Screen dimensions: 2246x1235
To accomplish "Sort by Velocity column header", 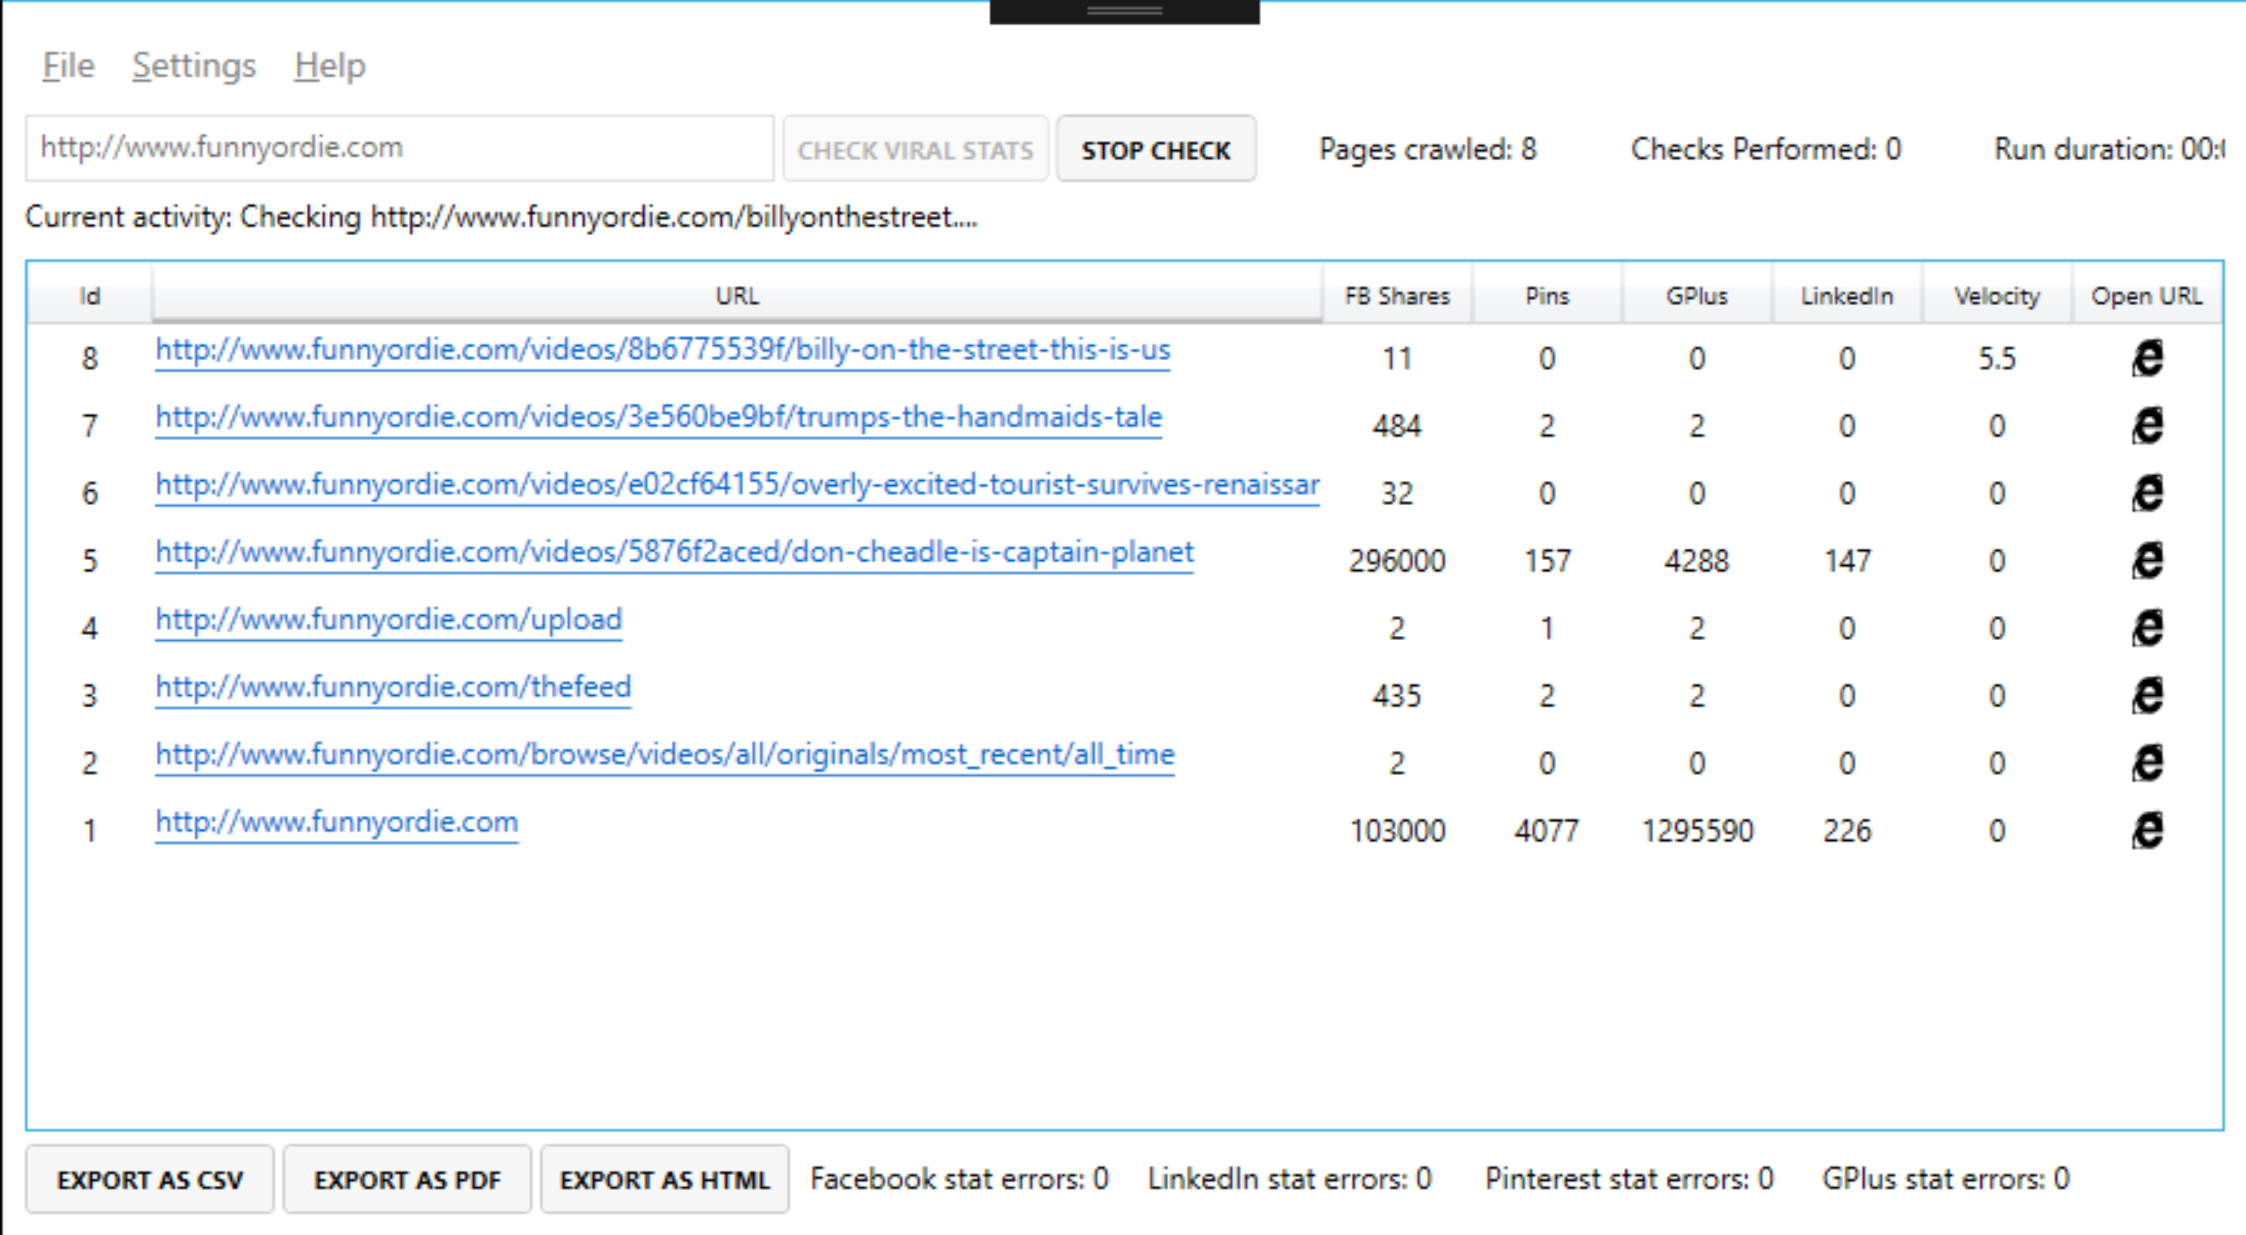I will click(1997, 296).
